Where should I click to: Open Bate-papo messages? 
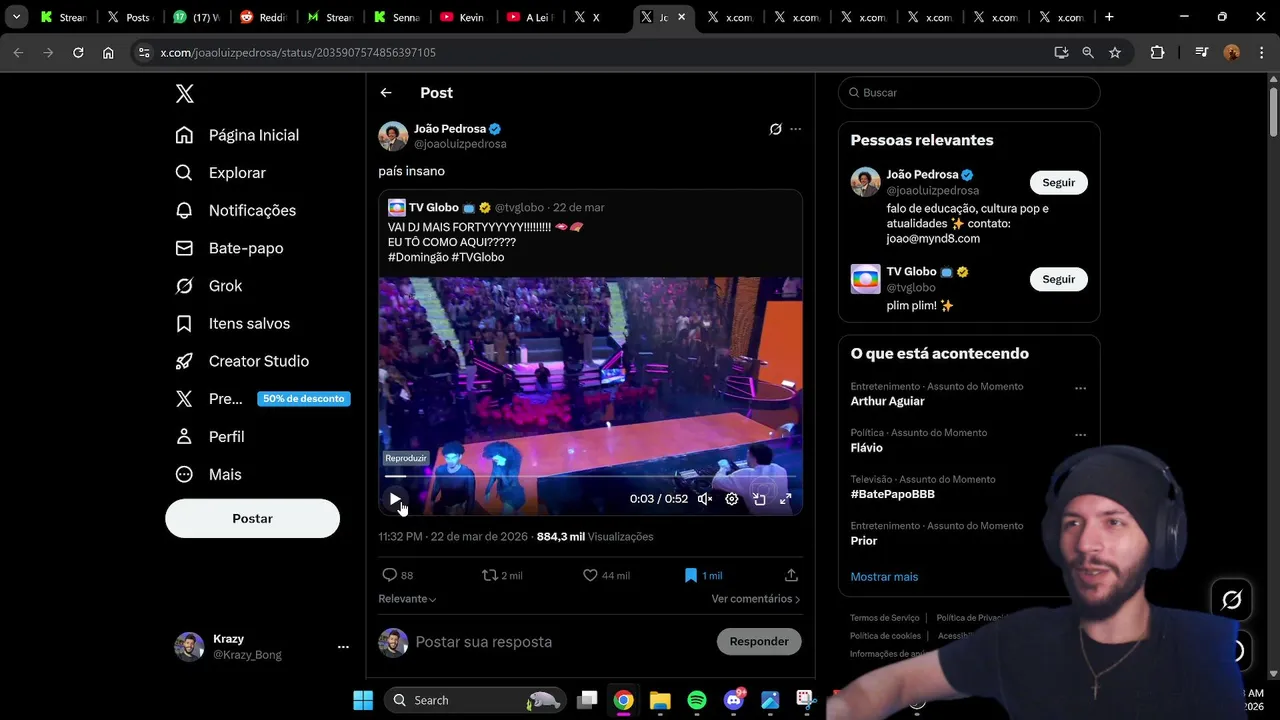click(229, 248)
